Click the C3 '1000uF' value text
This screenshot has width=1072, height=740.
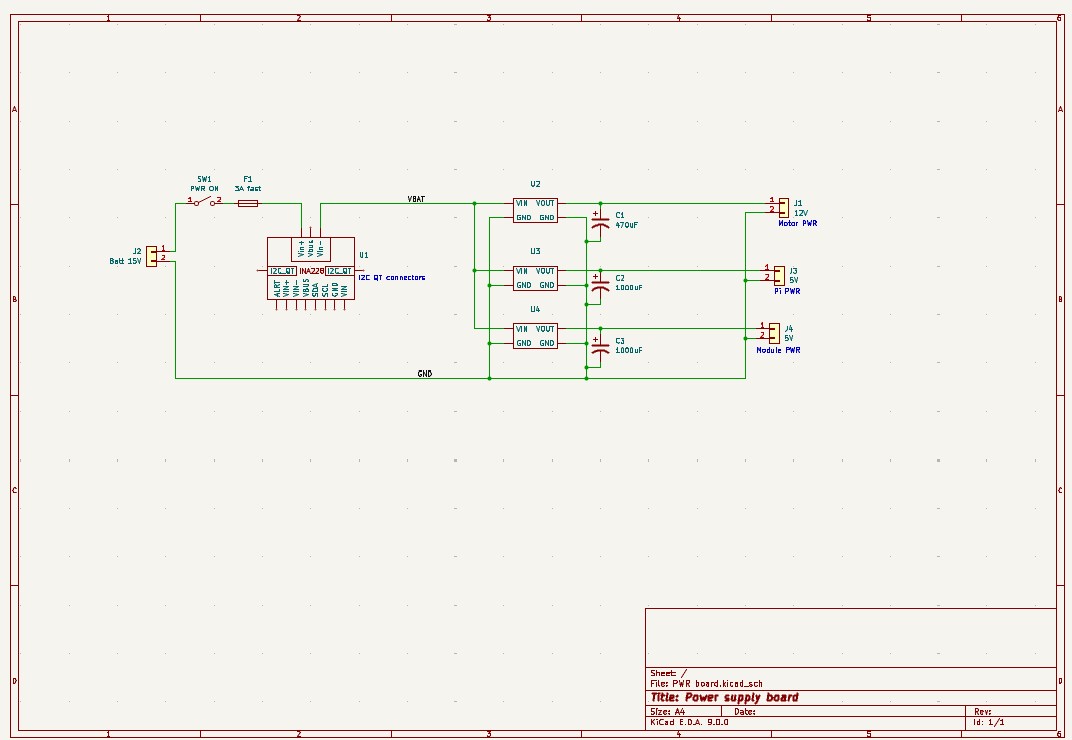pos(628,350)
